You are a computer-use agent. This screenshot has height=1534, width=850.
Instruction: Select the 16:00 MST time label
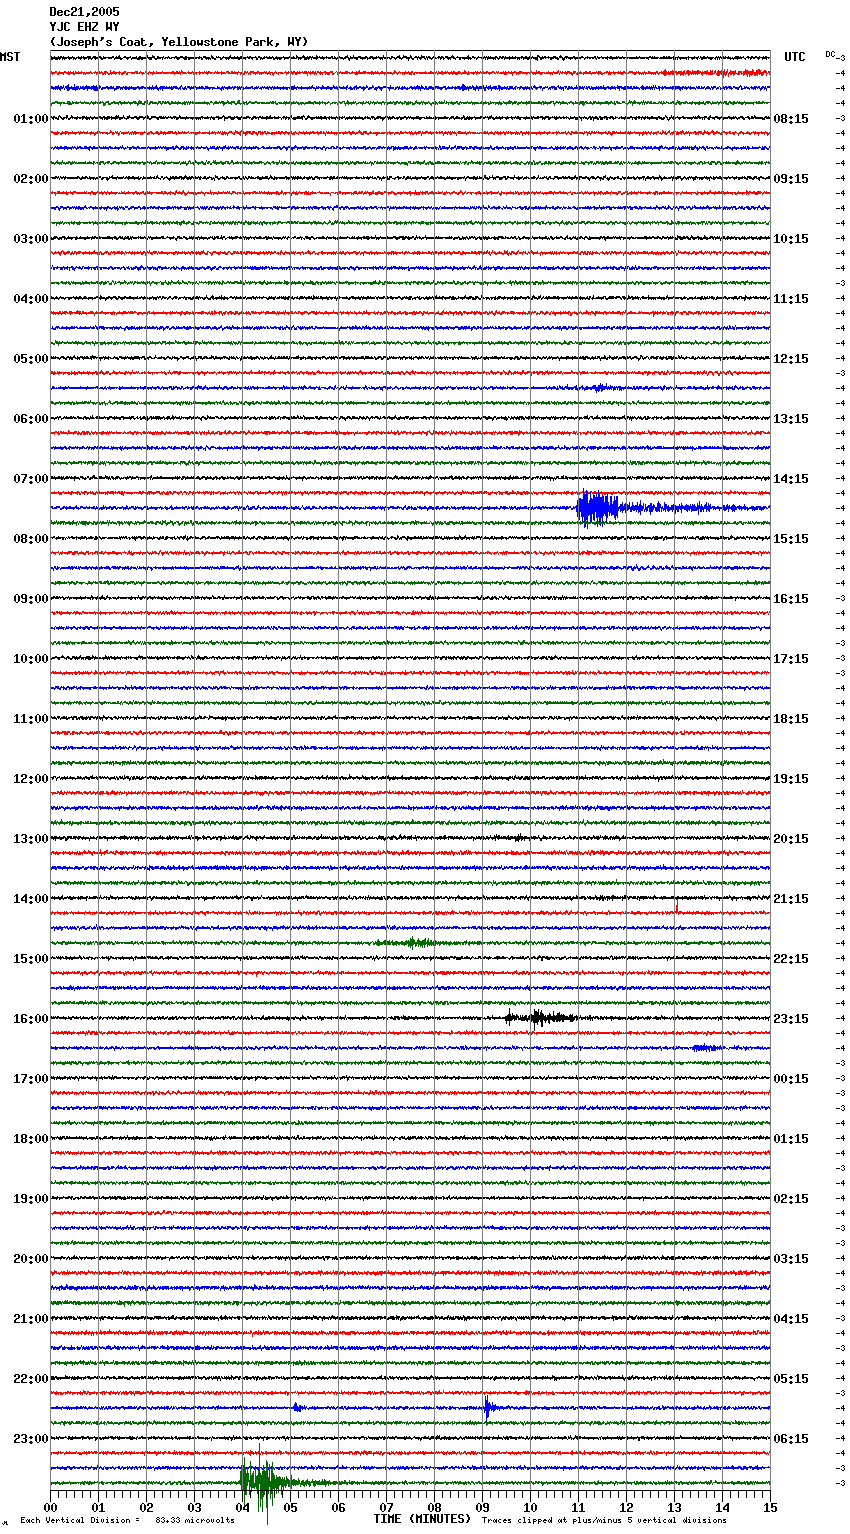point(31,1019)
